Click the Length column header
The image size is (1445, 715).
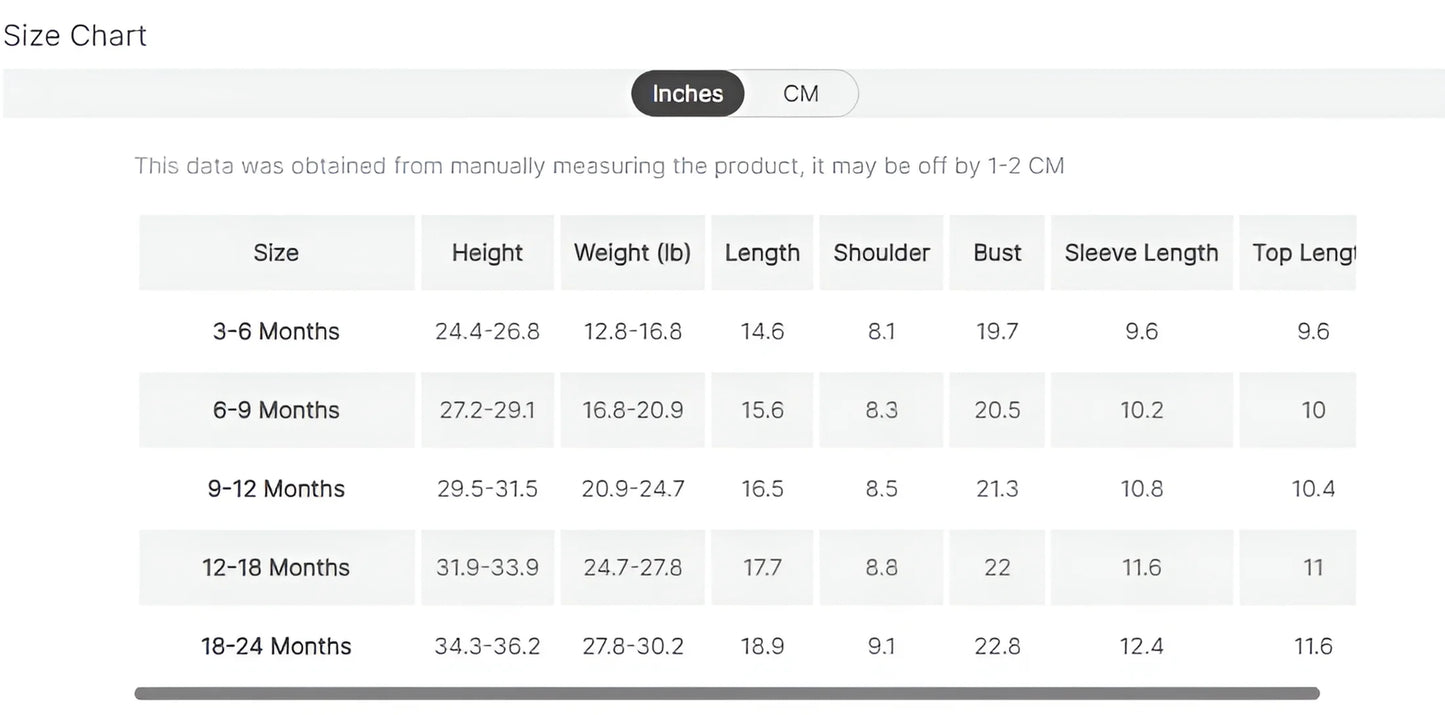click(x=762, y=253)
